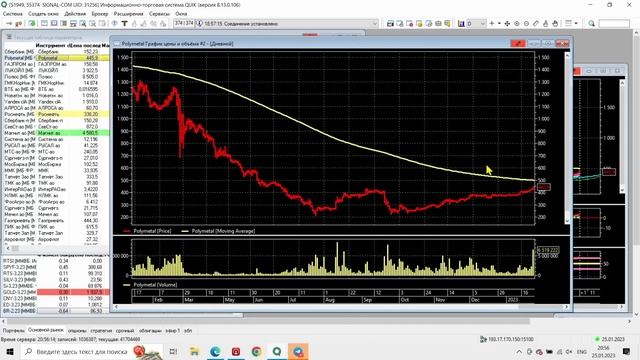Switch to the облигации tab

(150, 331)
